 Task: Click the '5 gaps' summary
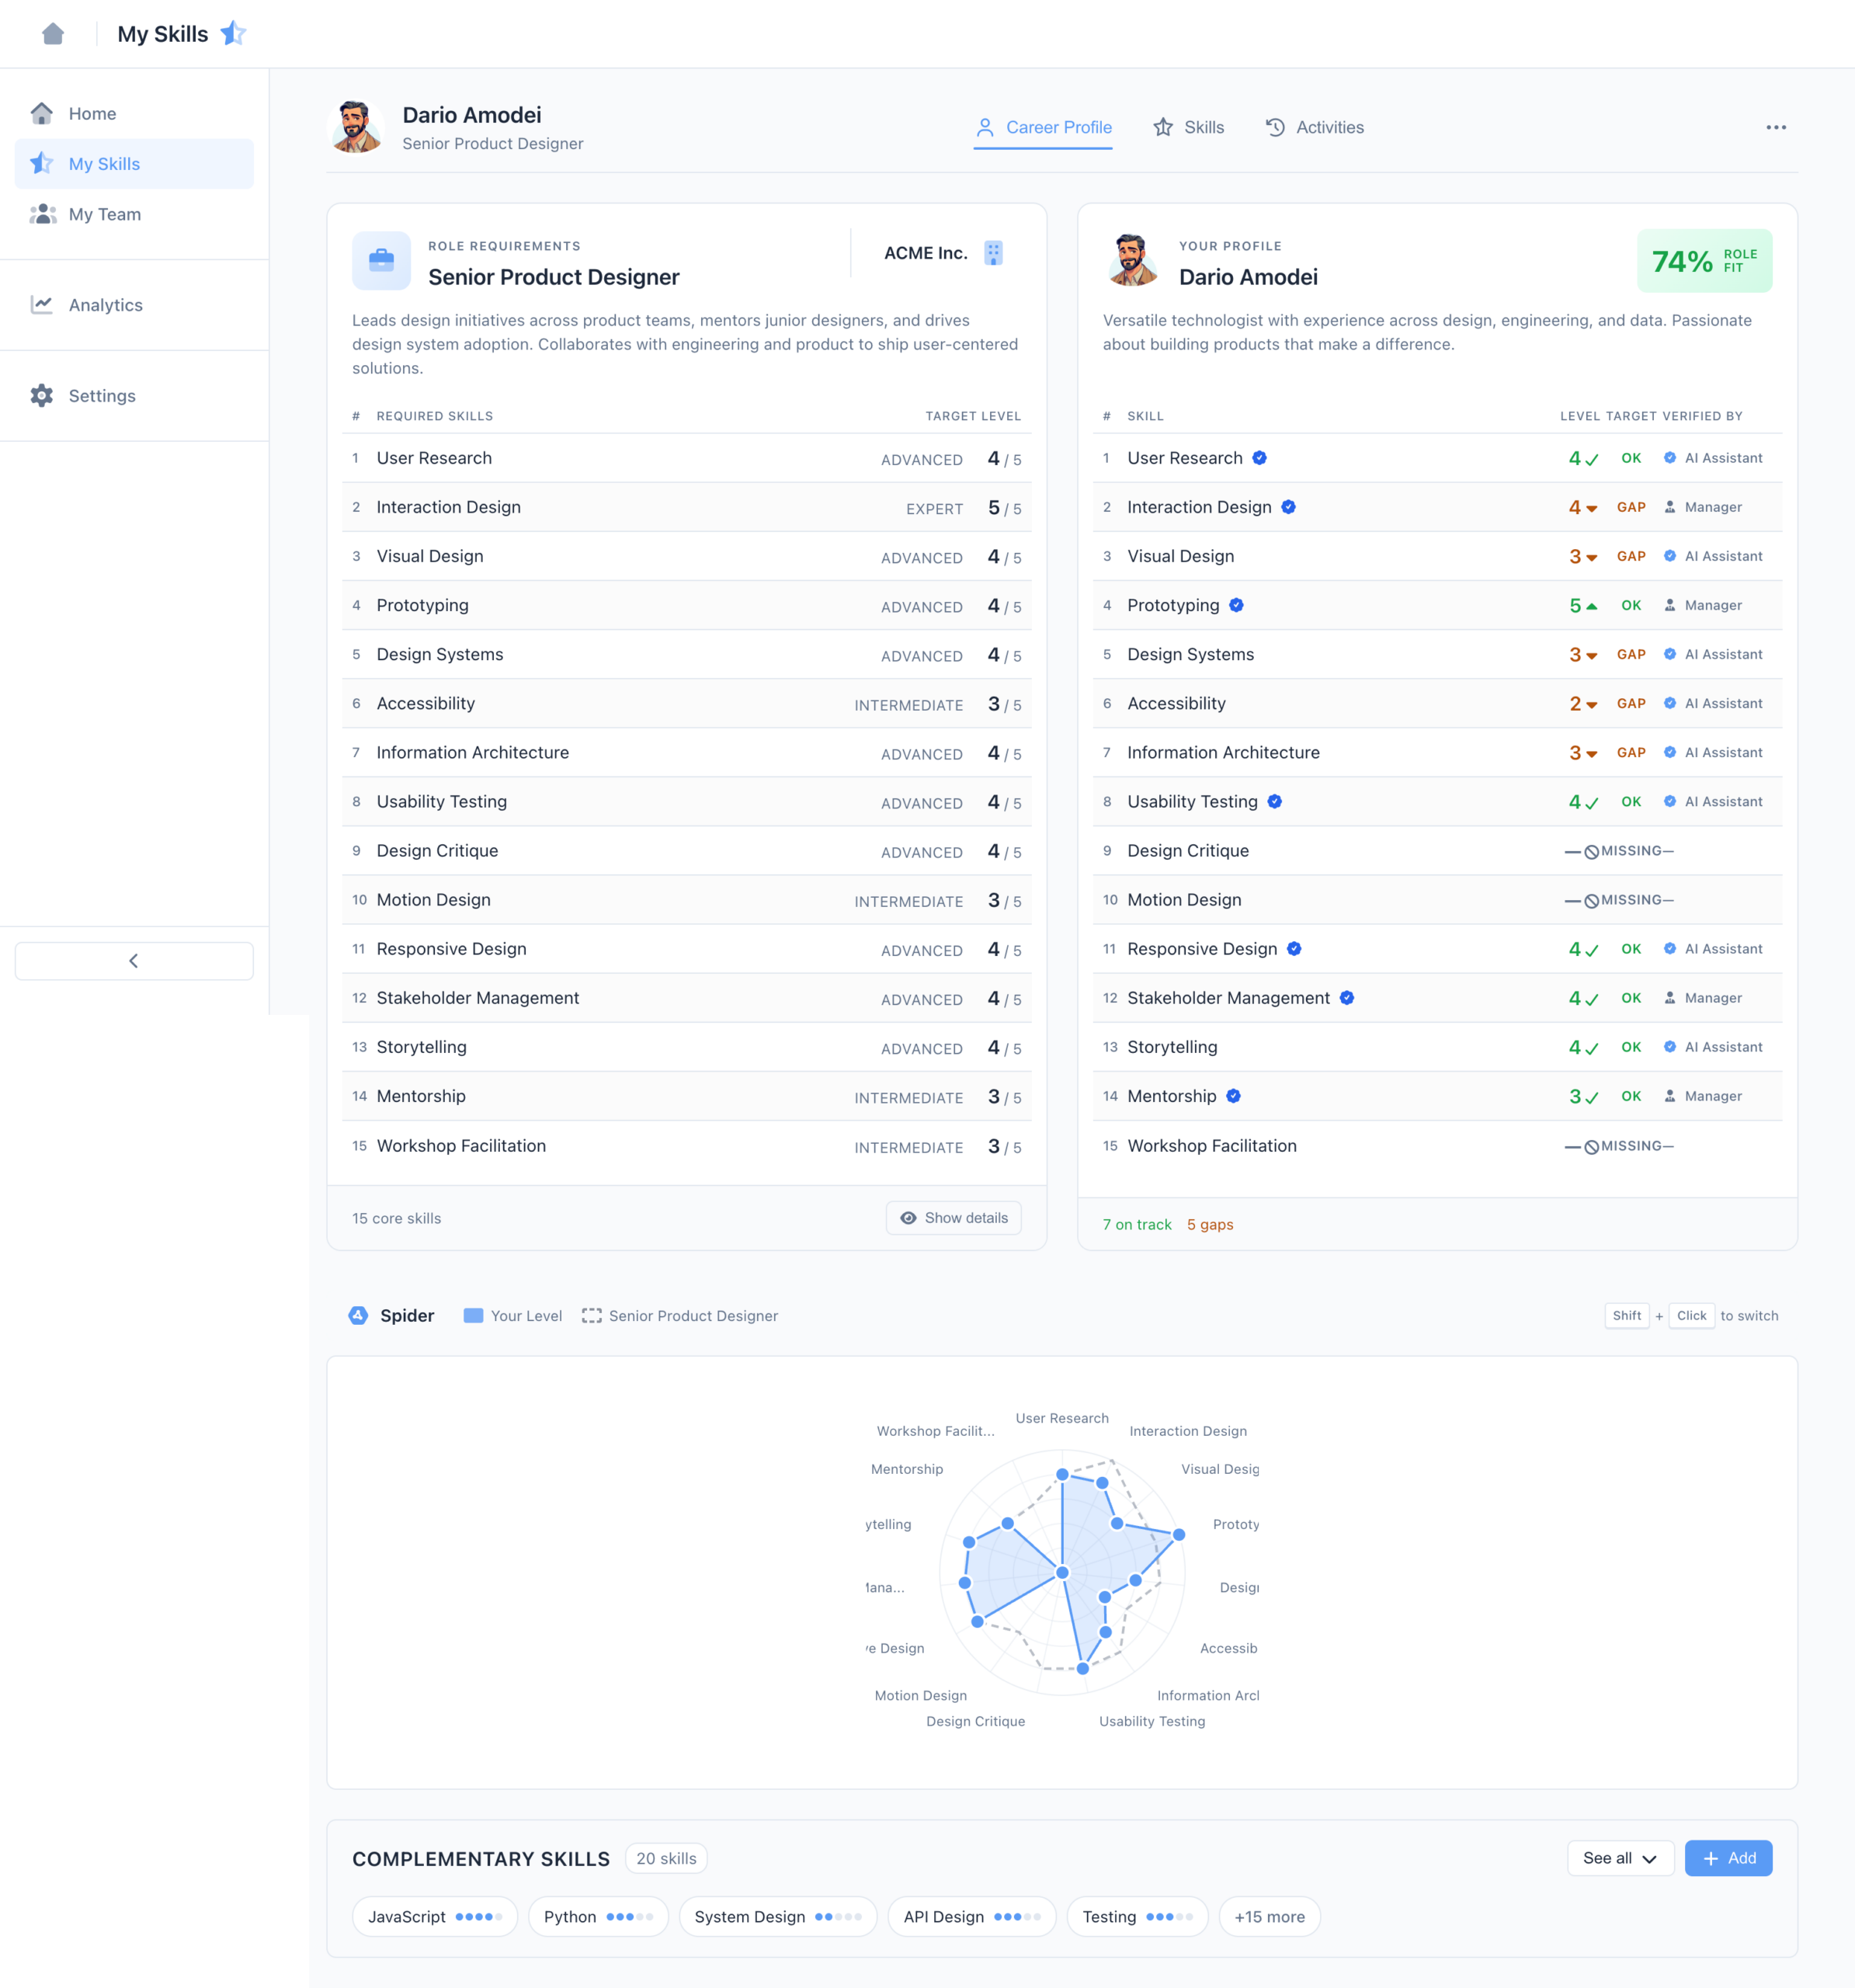[1210, 1225]
